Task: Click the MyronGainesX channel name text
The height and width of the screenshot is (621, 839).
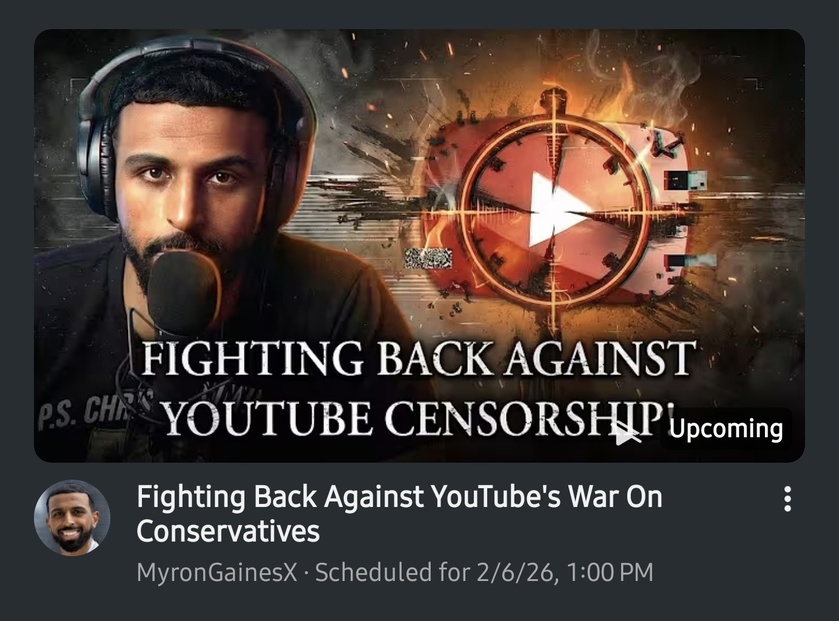Action: click(217, 572)
